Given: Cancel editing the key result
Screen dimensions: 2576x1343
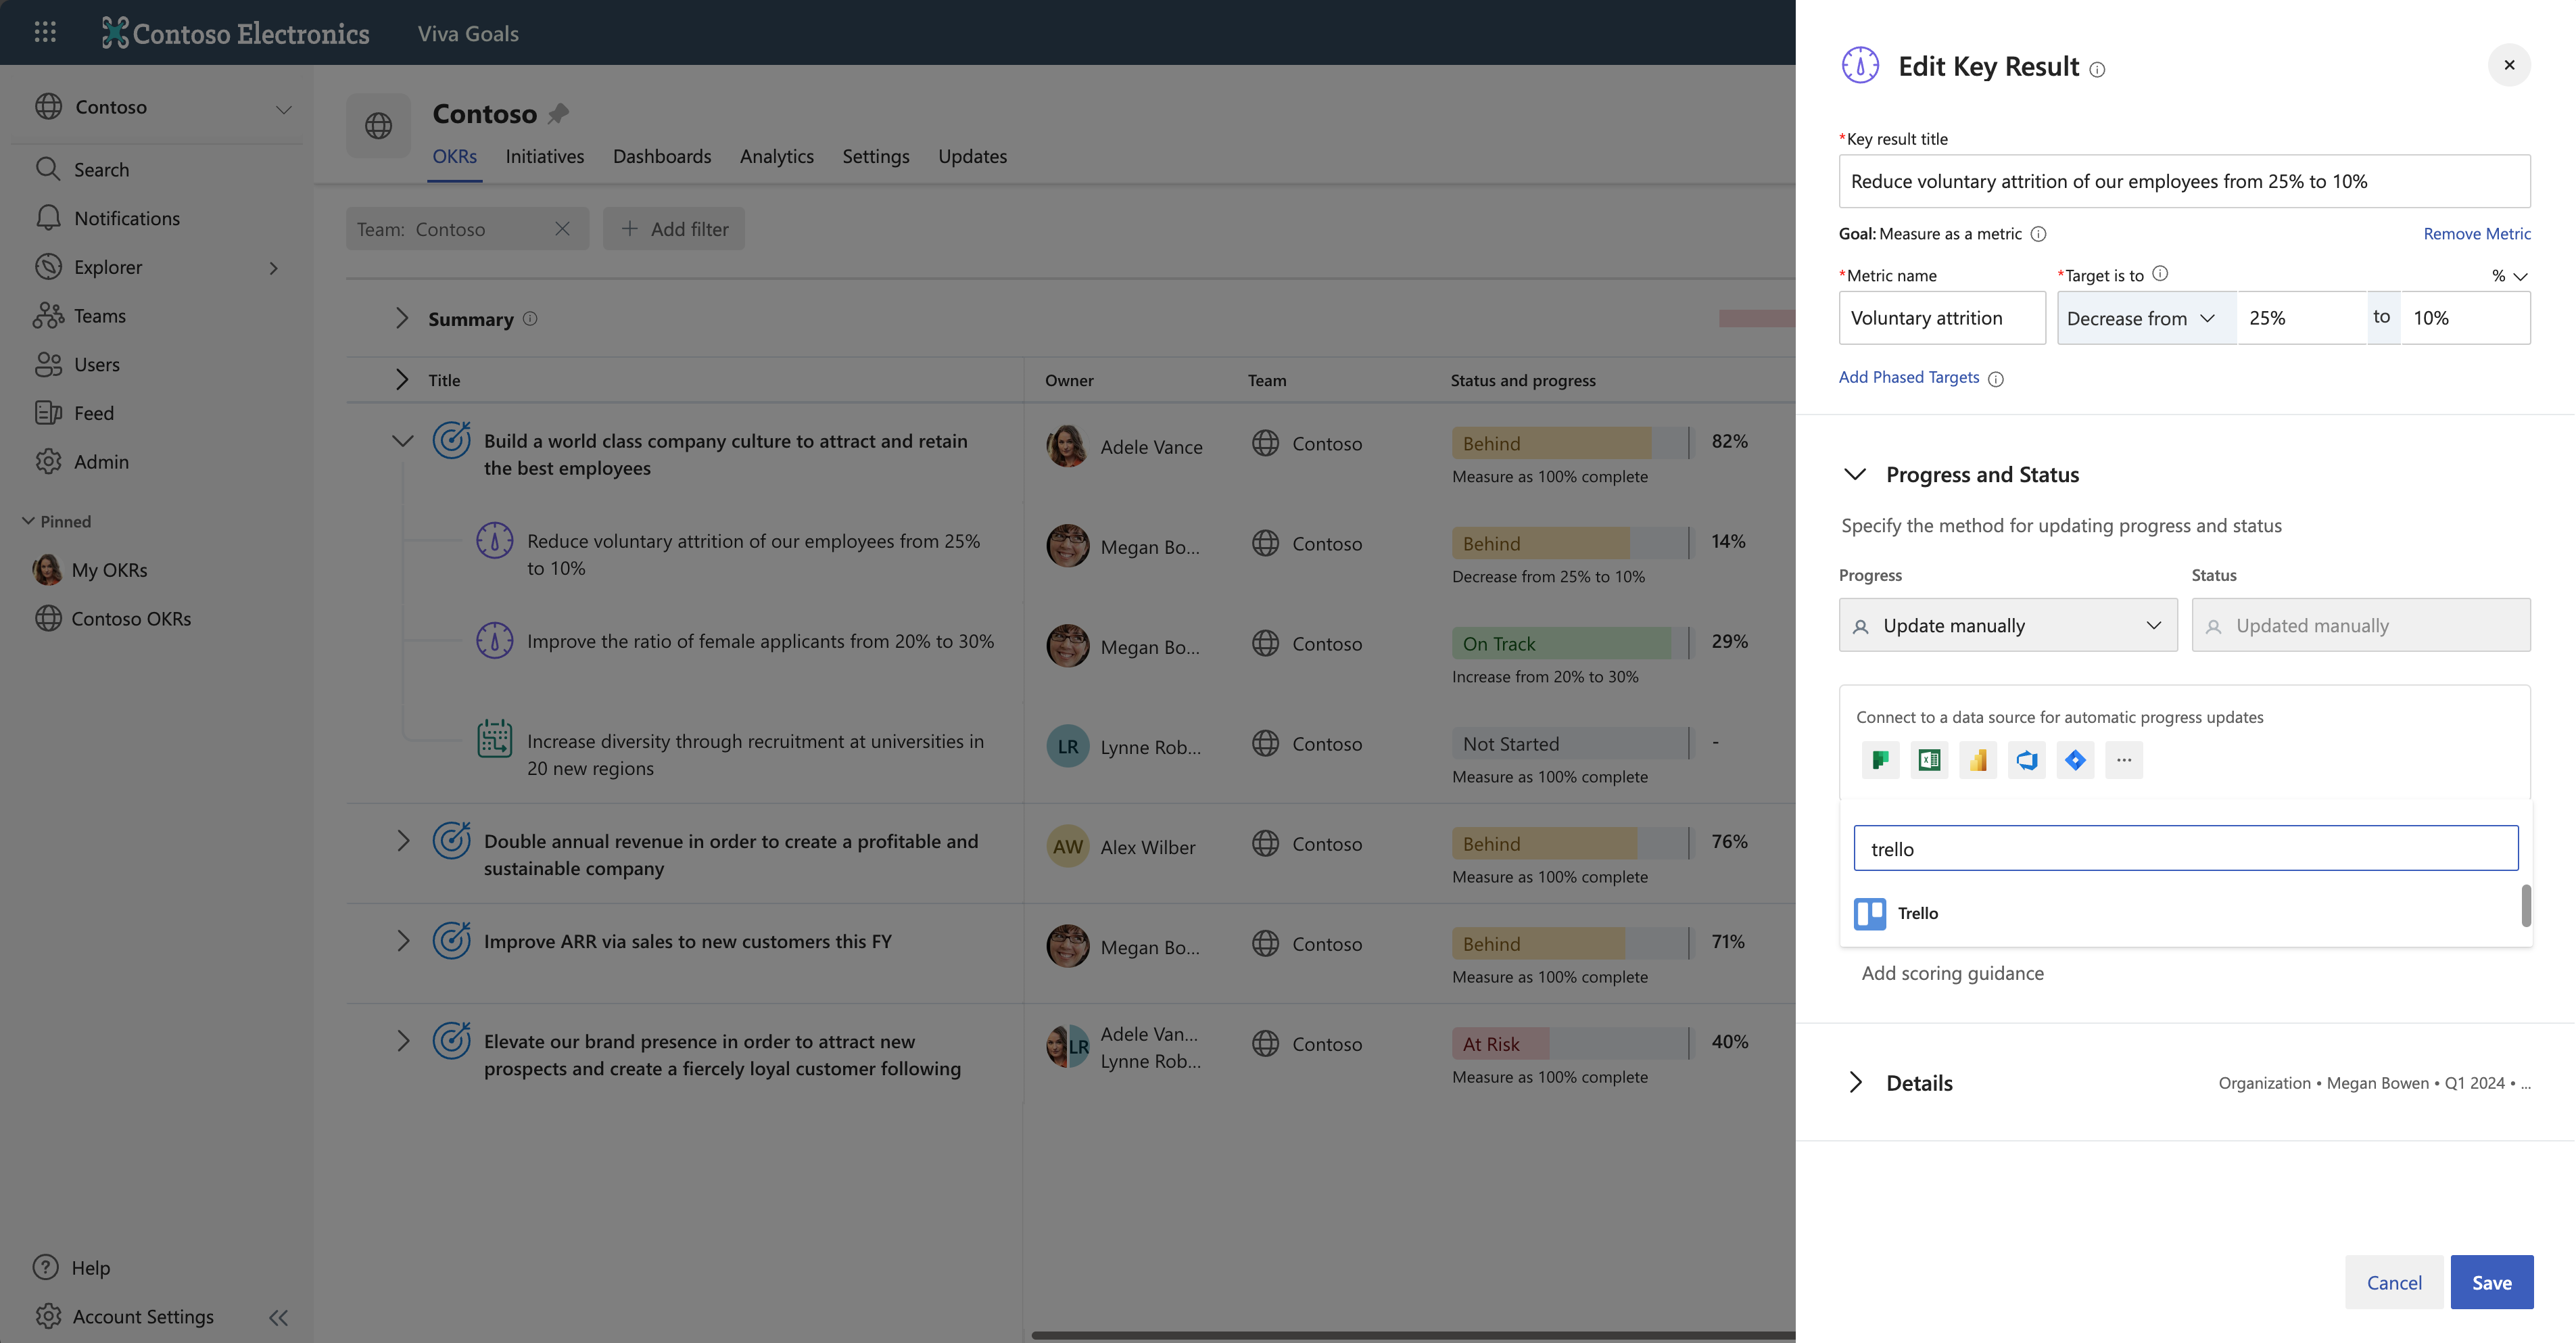Looking at the screenshot, I should [2393, 1282].
